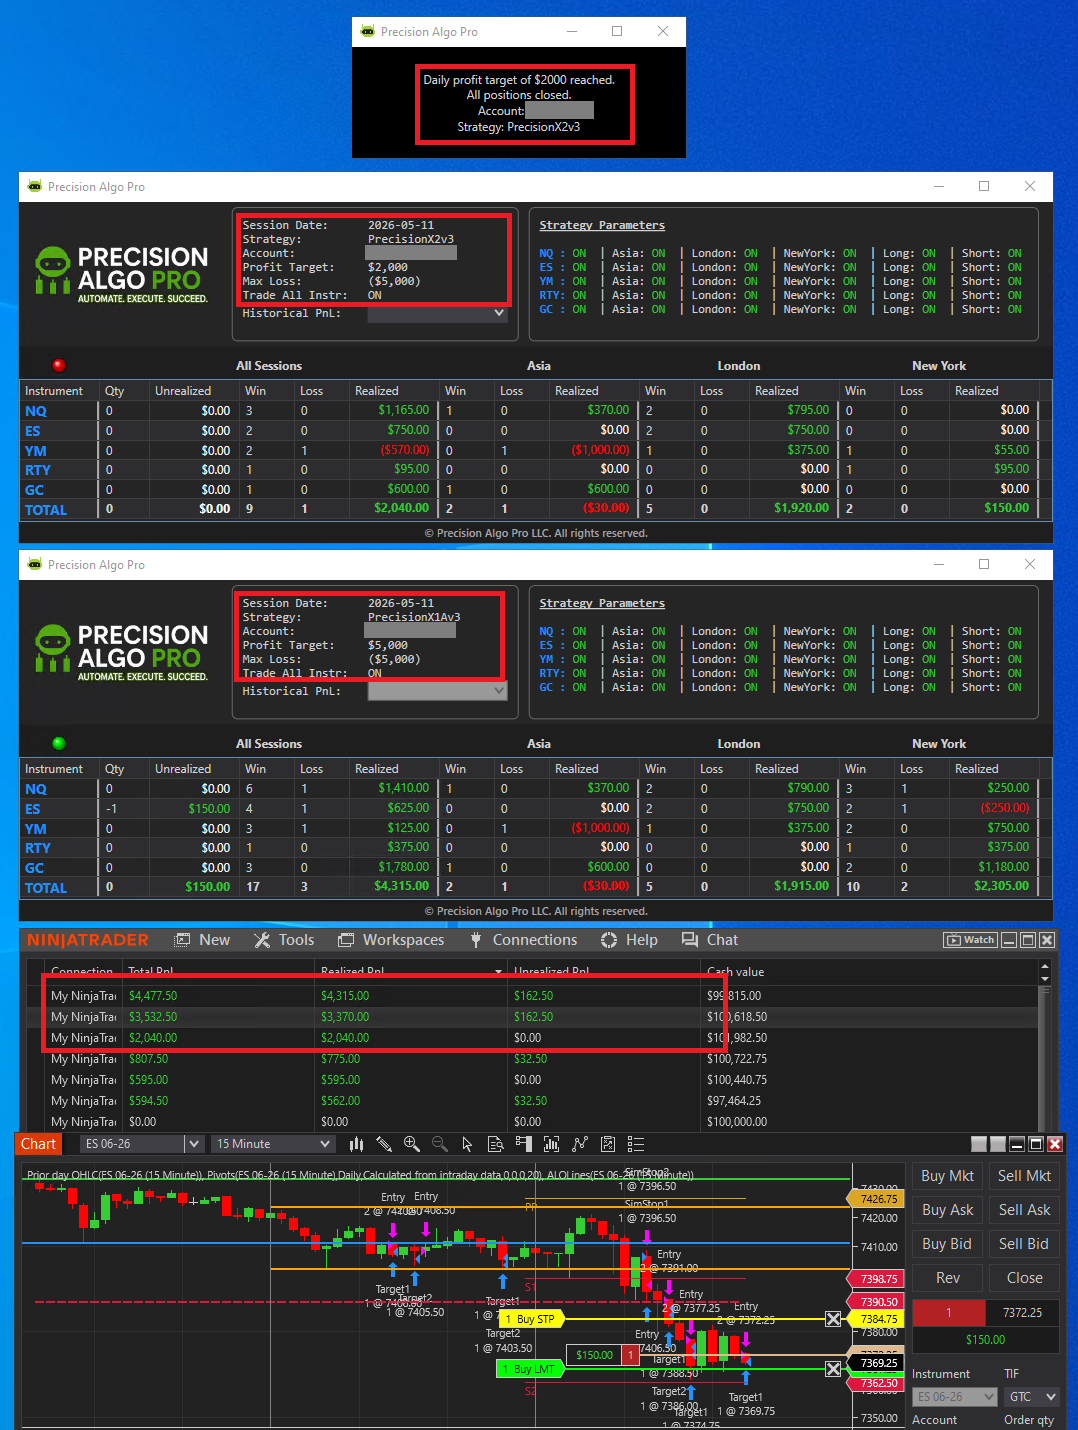
Task: Click the Watch button in Control Center
Action: 970,940
